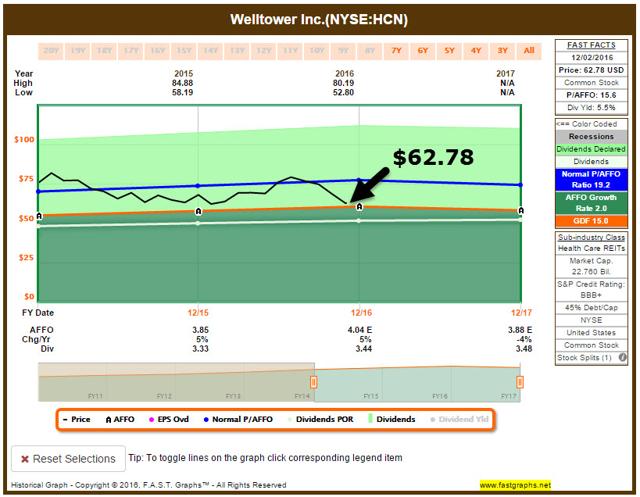Click the P/AFFO: 15.6 fact

click(591, 95)
